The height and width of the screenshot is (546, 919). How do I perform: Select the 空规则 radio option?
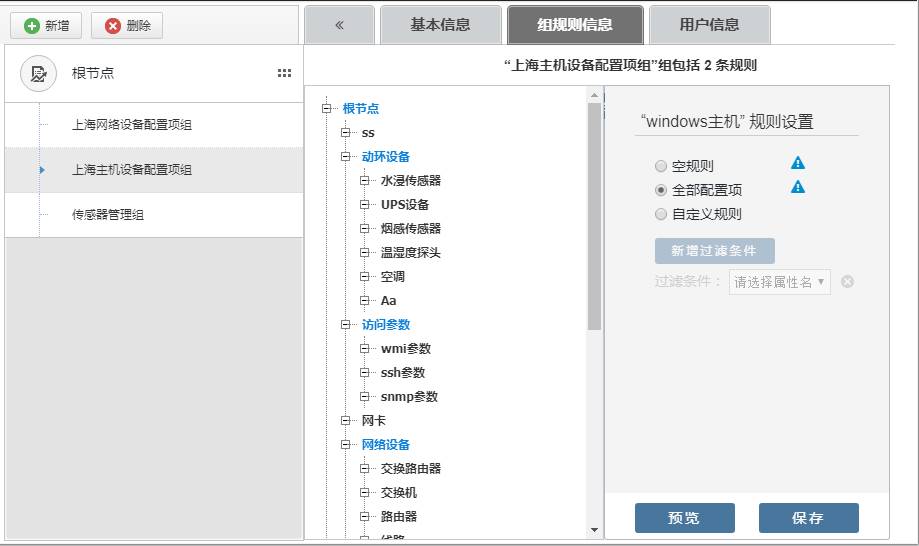[x=660, y=166]
